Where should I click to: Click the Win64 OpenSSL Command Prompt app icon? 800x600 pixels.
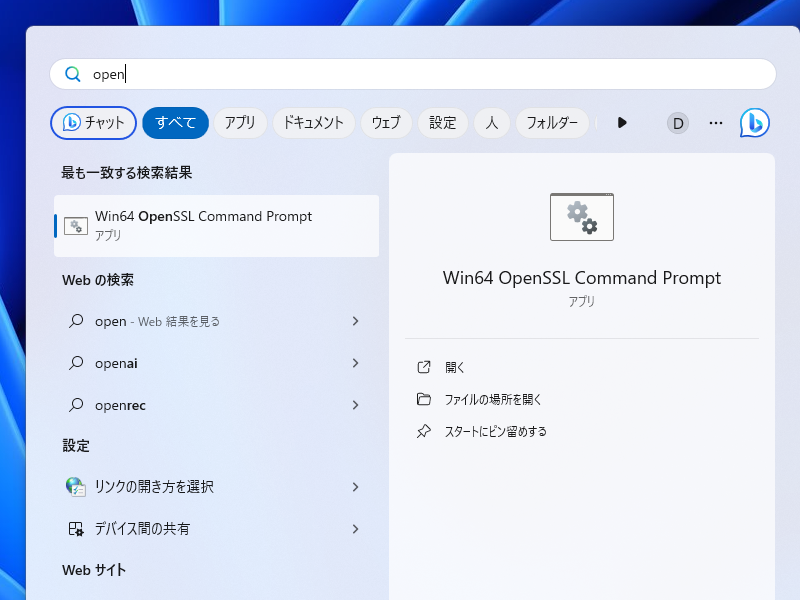point(76,224)
